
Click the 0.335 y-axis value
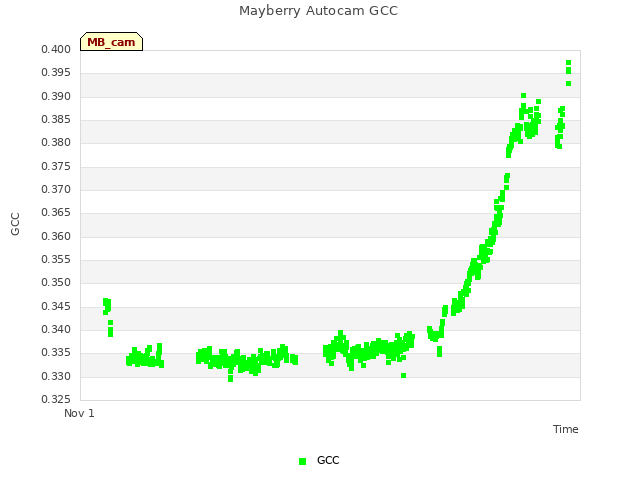point(56,353)
